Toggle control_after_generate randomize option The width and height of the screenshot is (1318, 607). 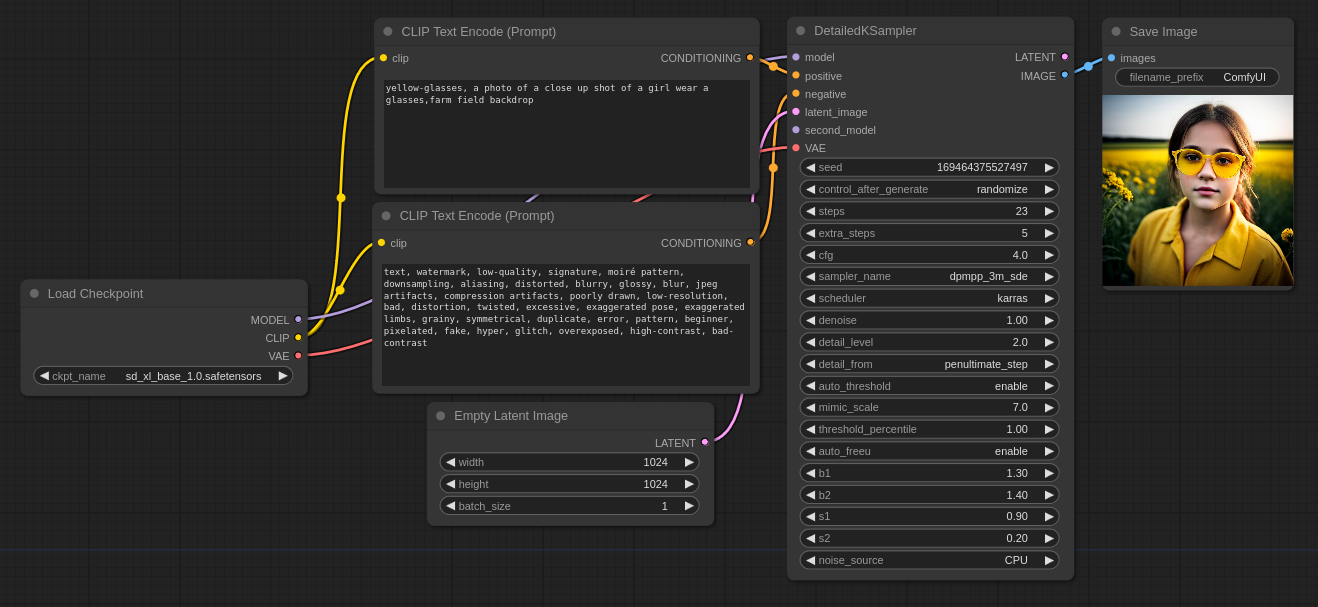coord(928,189)
